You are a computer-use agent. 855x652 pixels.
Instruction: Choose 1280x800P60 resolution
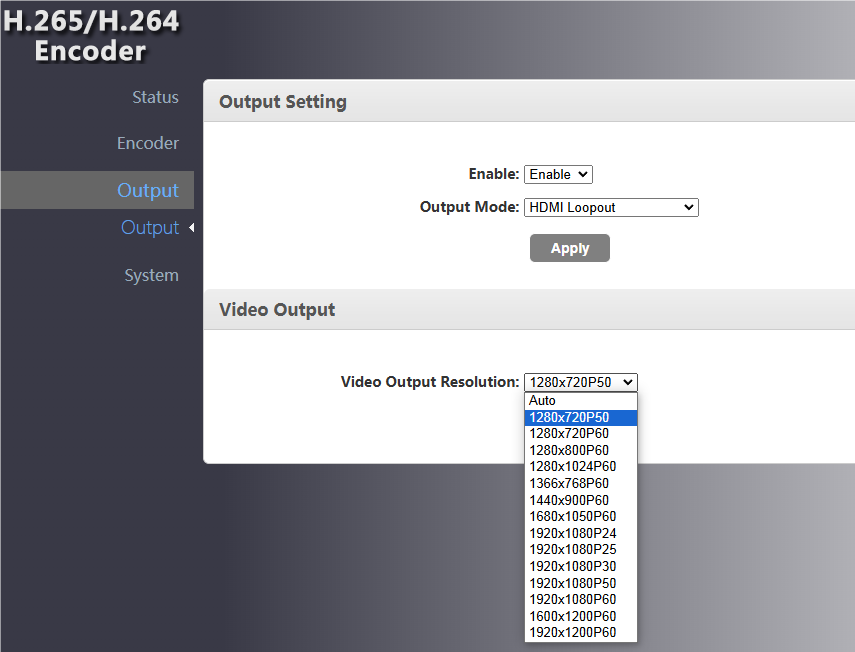coord(581,450)
